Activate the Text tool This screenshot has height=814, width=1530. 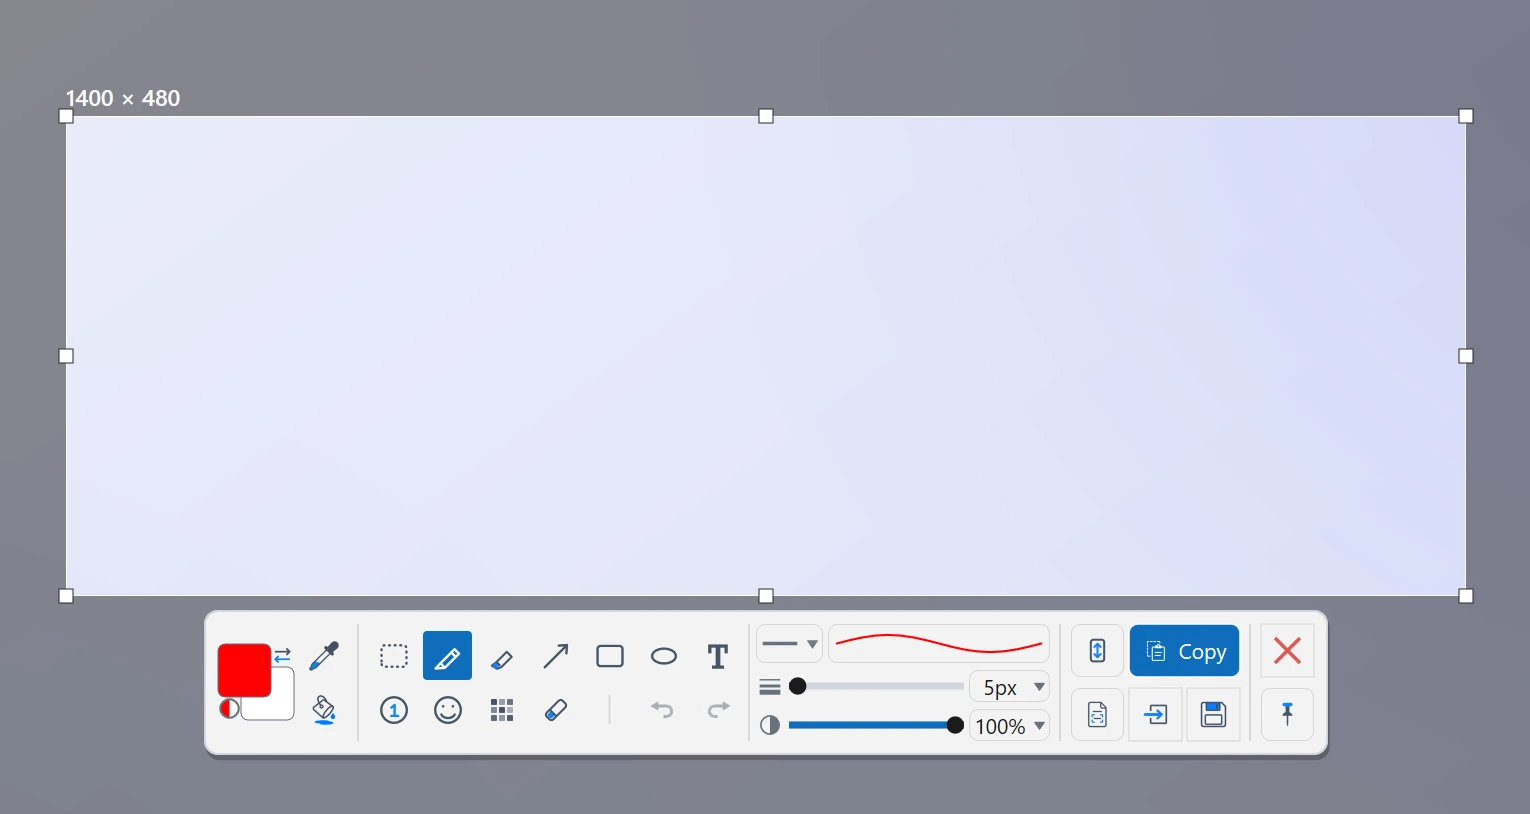coord(718,656)
